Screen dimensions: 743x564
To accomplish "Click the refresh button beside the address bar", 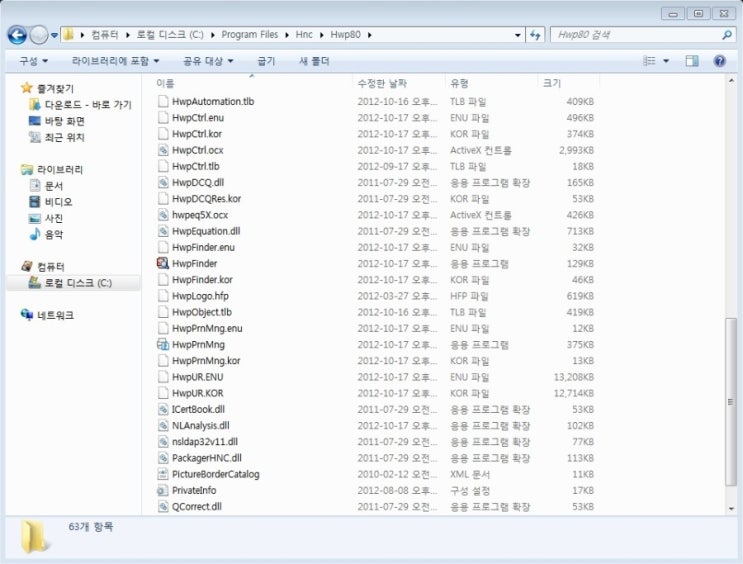I will coord(535,35).
